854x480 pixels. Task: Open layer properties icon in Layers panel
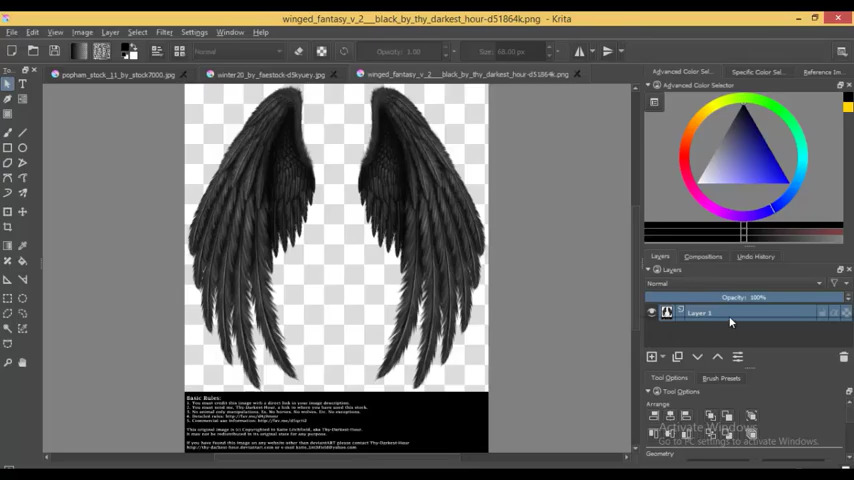coord(738,357)
